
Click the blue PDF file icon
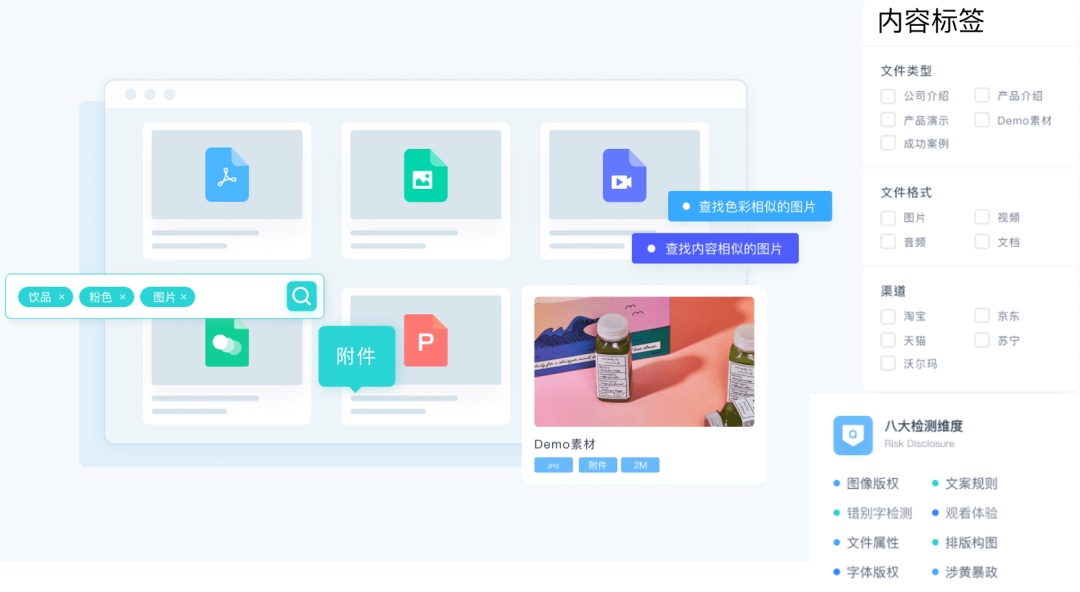tap(227, 175)
